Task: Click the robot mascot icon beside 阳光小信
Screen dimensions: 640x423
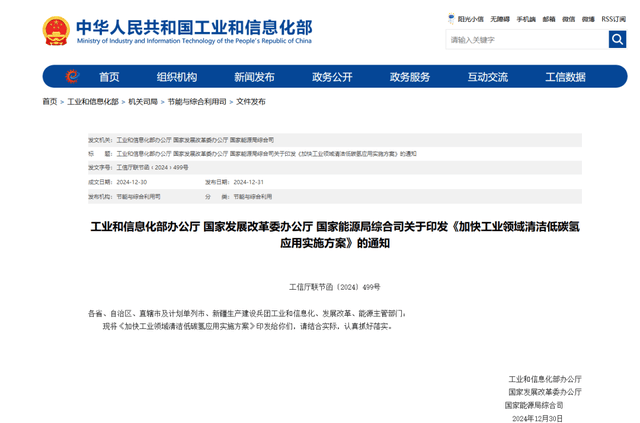Action: 451,18
